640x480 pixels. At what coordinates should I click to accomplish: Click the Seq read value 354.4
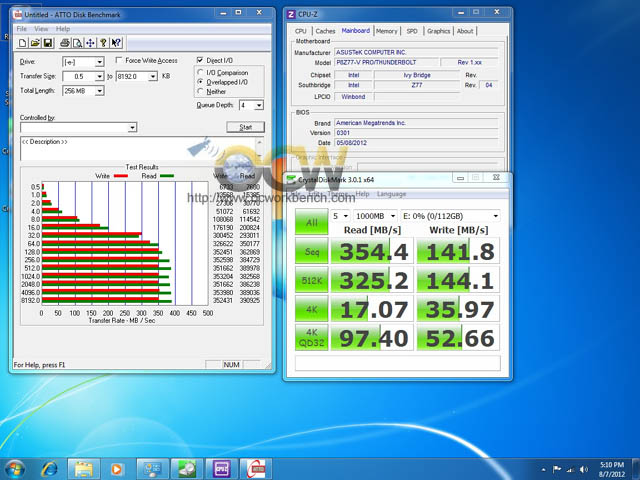coord(373,251)
